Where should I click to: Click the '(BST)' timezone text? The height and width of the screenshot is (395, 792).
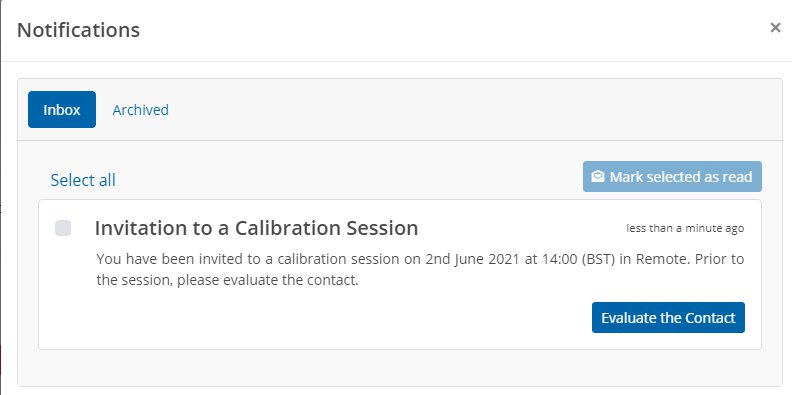(599, 260)
